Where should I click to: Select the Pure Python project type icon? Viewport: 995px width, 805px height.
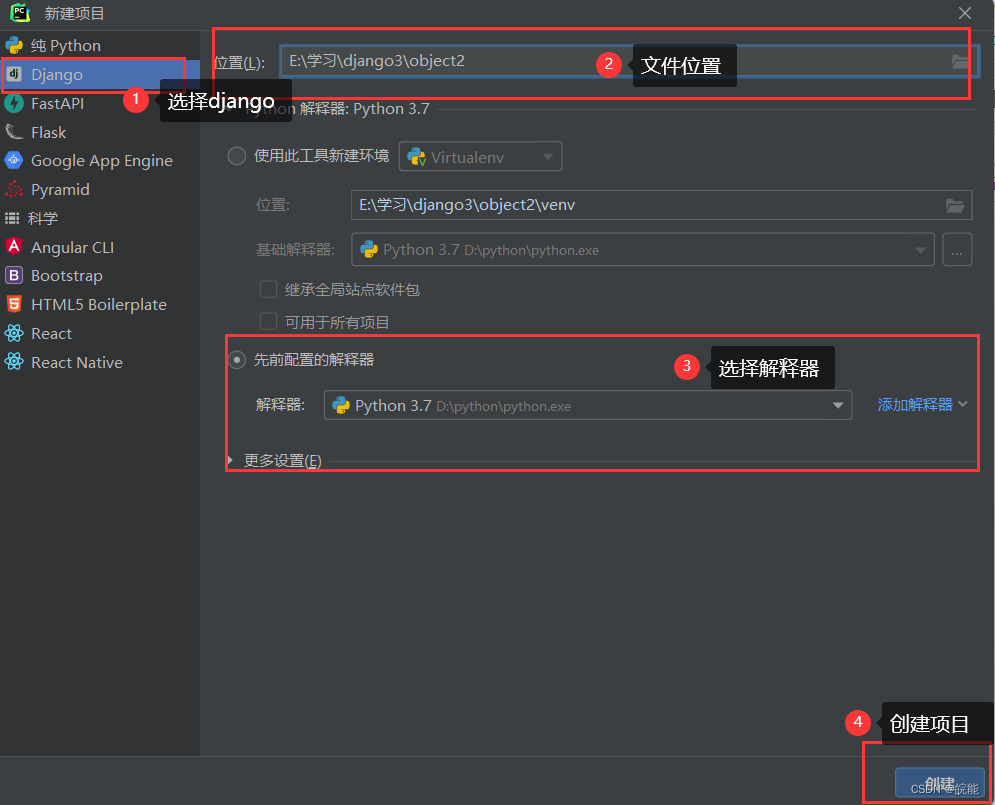point(14,46)
